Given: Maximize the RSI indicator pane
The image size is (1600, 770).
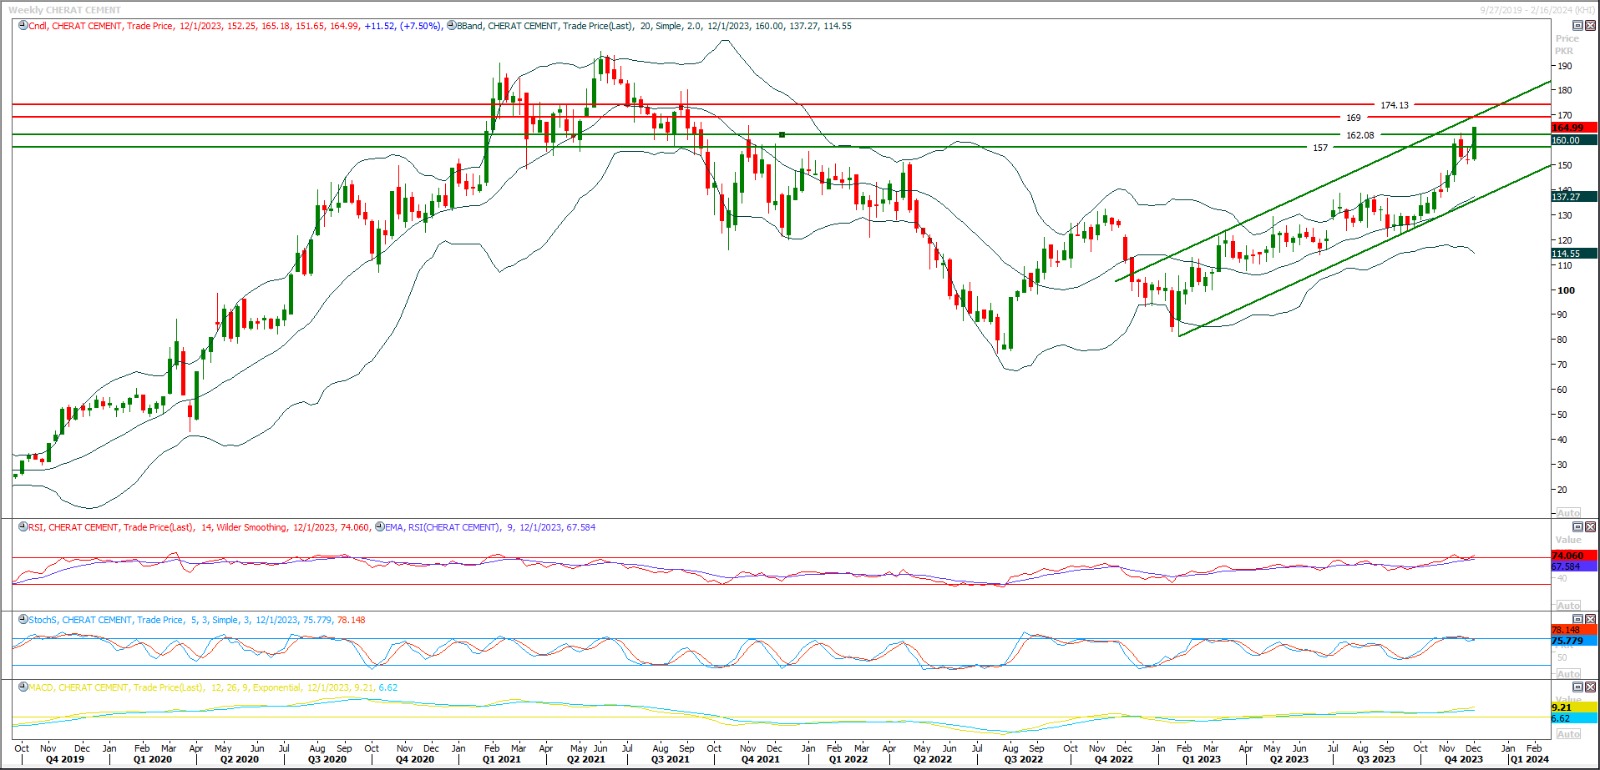Looking at the screenshot, I should pyautogui.click(x=1578, y=527).
